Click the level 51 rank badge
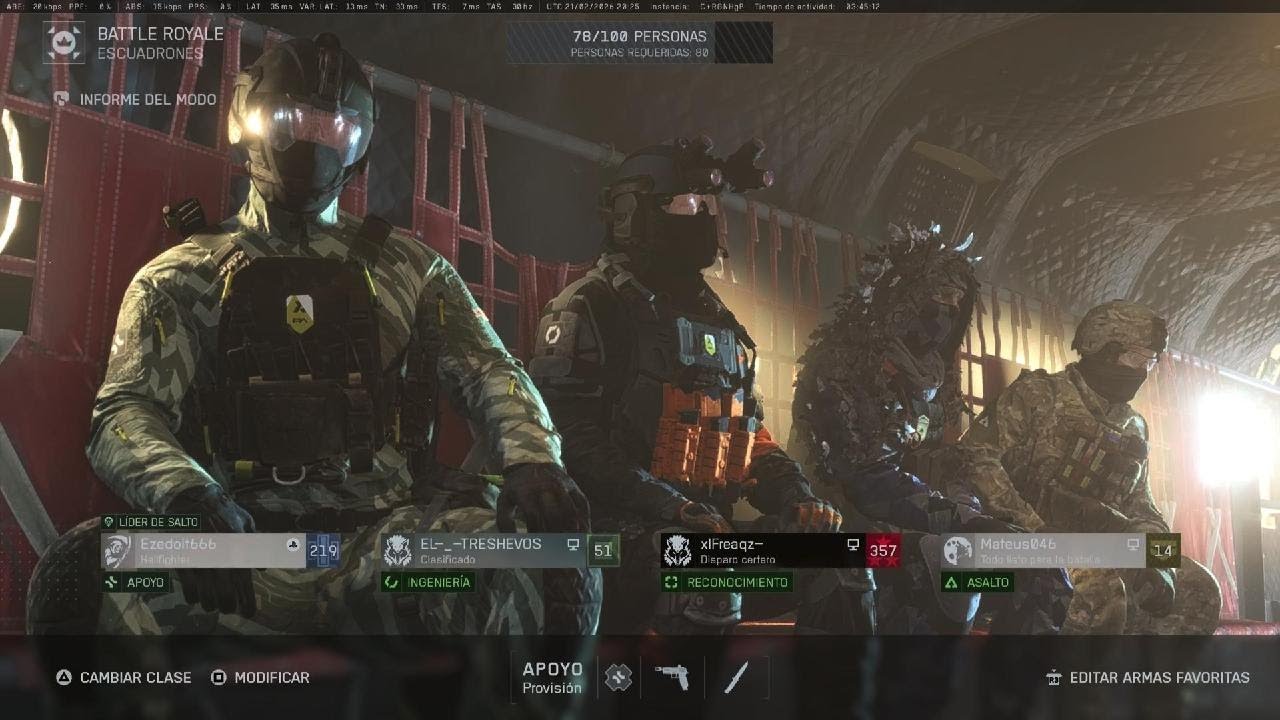 click(603, 550)
